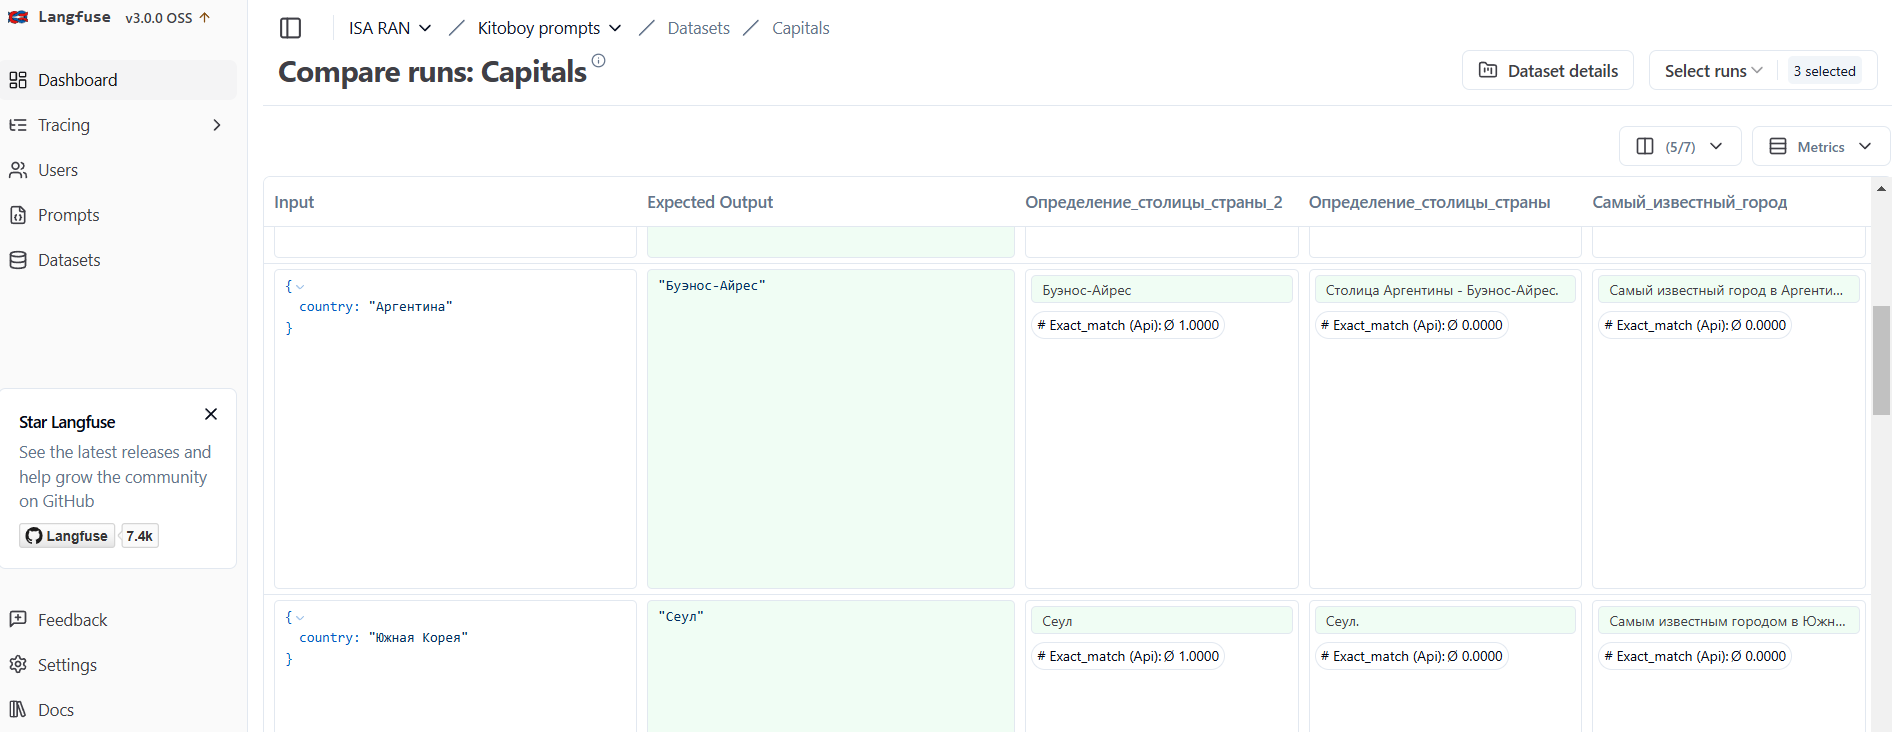Toggle the sidebar panel icon

290,28
